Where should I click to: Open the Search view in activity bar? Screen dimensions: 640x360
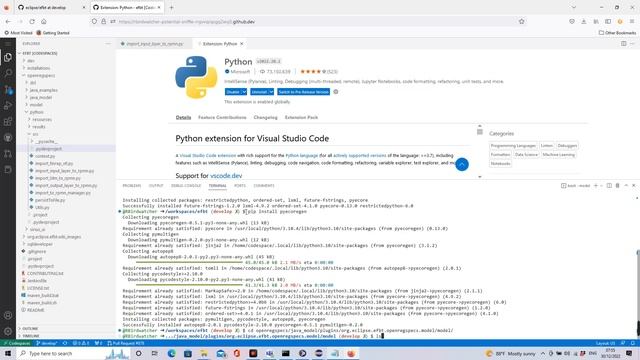(x=8, y=73)
